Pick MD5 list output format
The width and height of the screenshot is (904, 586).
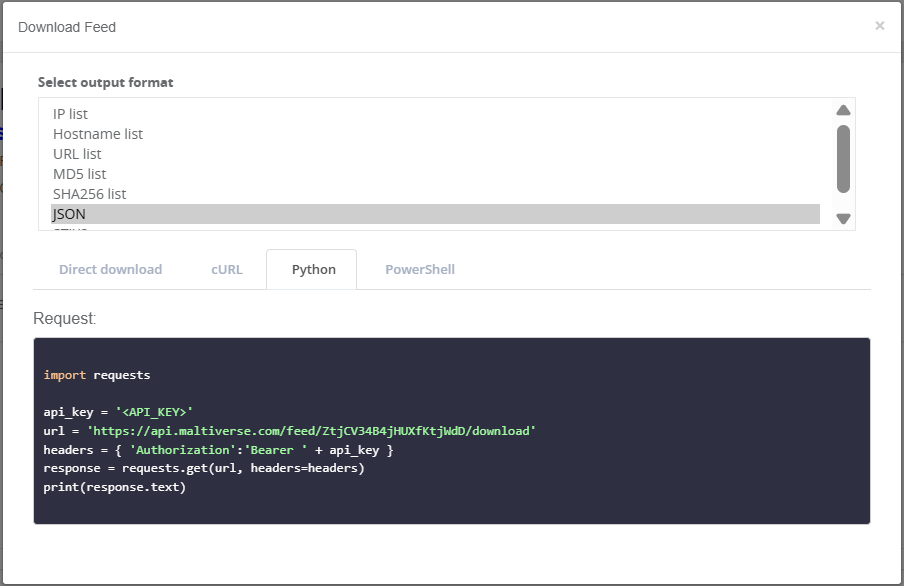79,174
